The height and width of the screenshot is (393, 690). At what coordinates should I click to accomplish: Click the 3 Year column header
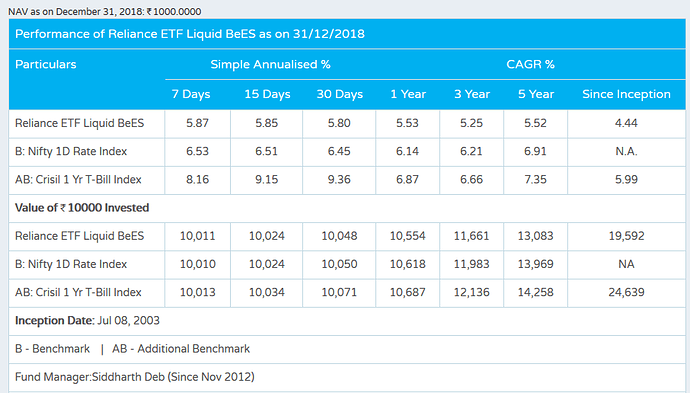(x=472, y=94)
